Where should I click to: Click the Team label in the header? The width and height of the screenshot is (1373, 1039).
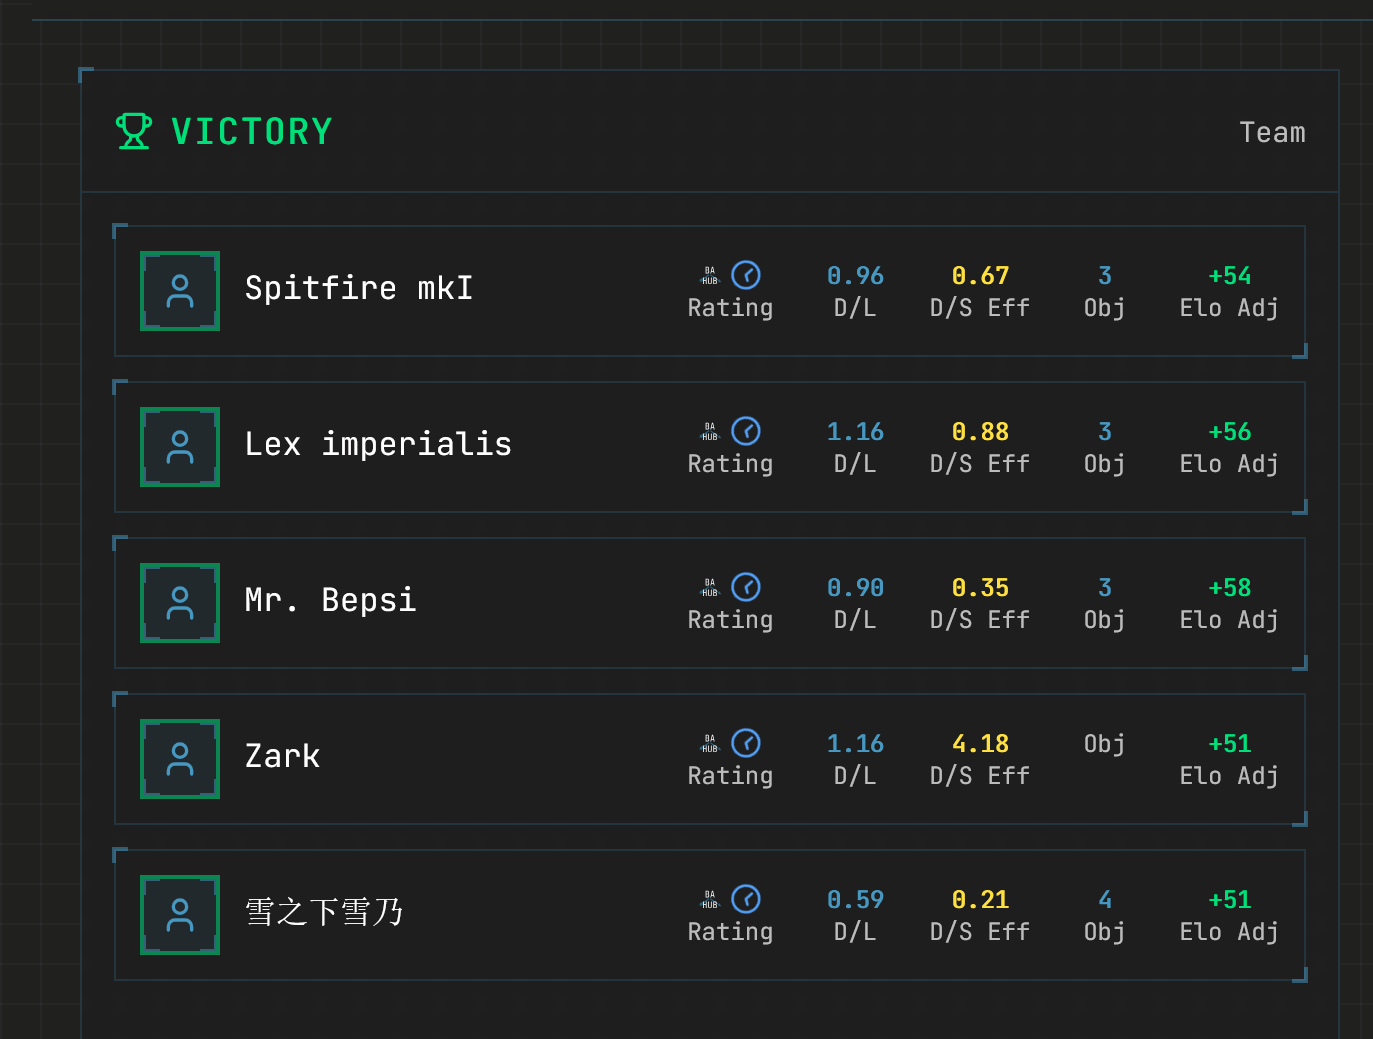click(1272, 133)
